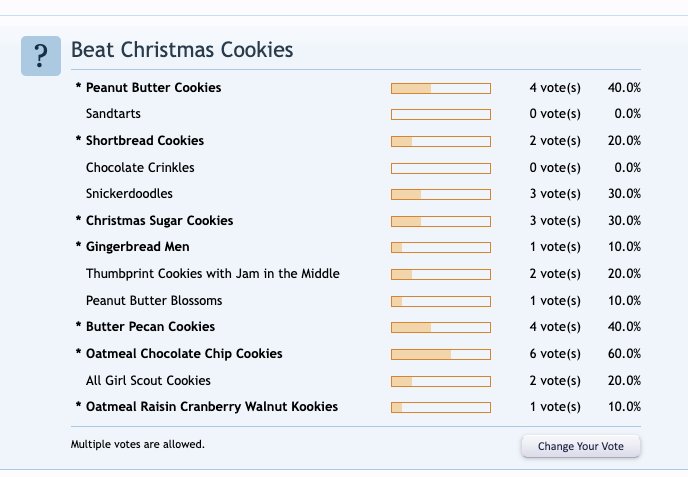
Task: Click the Snickerdoodles poll entry
Action: (129, 194)
